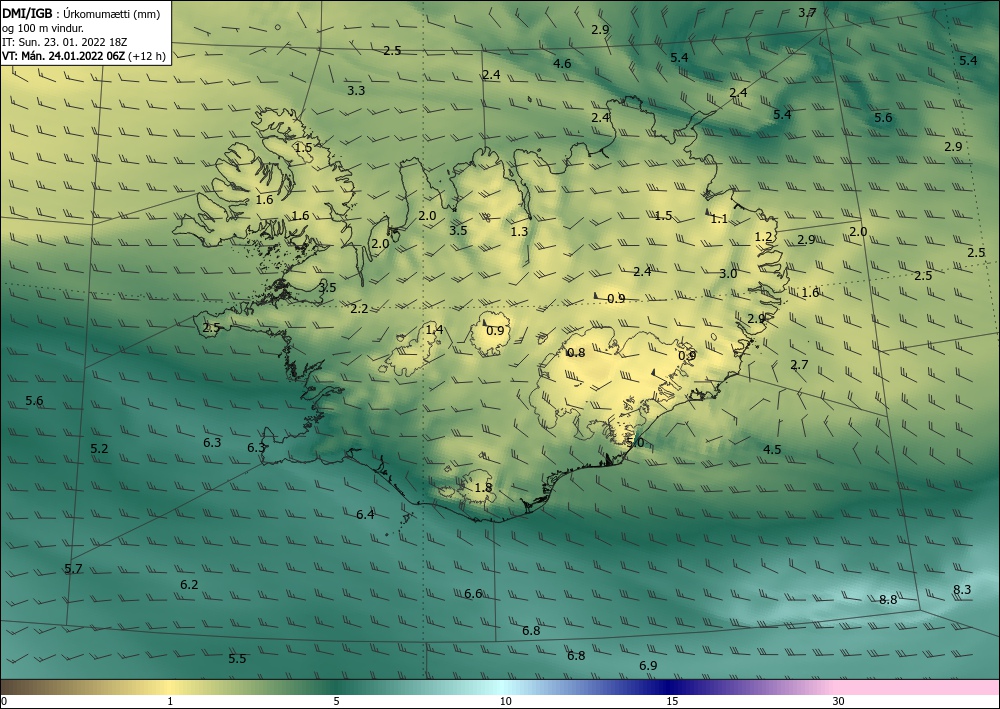Click the 4.6 precipitation value
Image resolution: width=1000 pixels, height=709 pixels.
click(x=562, y=63)
